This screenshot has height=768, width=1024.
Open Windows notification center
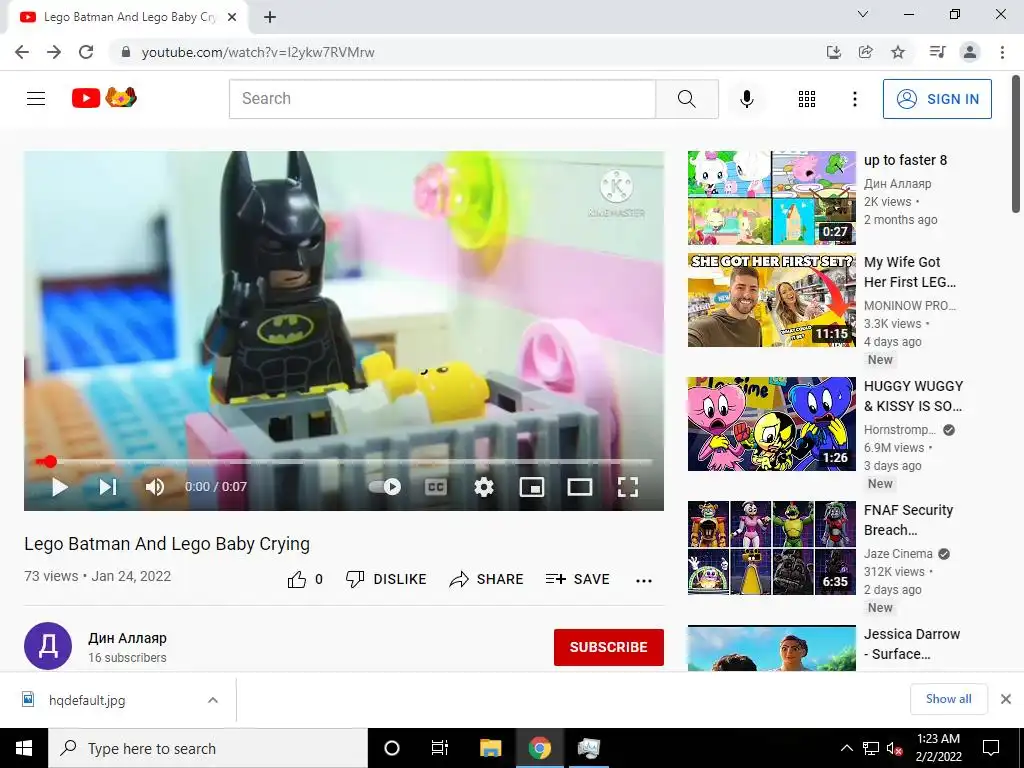(x=991, y=748)
